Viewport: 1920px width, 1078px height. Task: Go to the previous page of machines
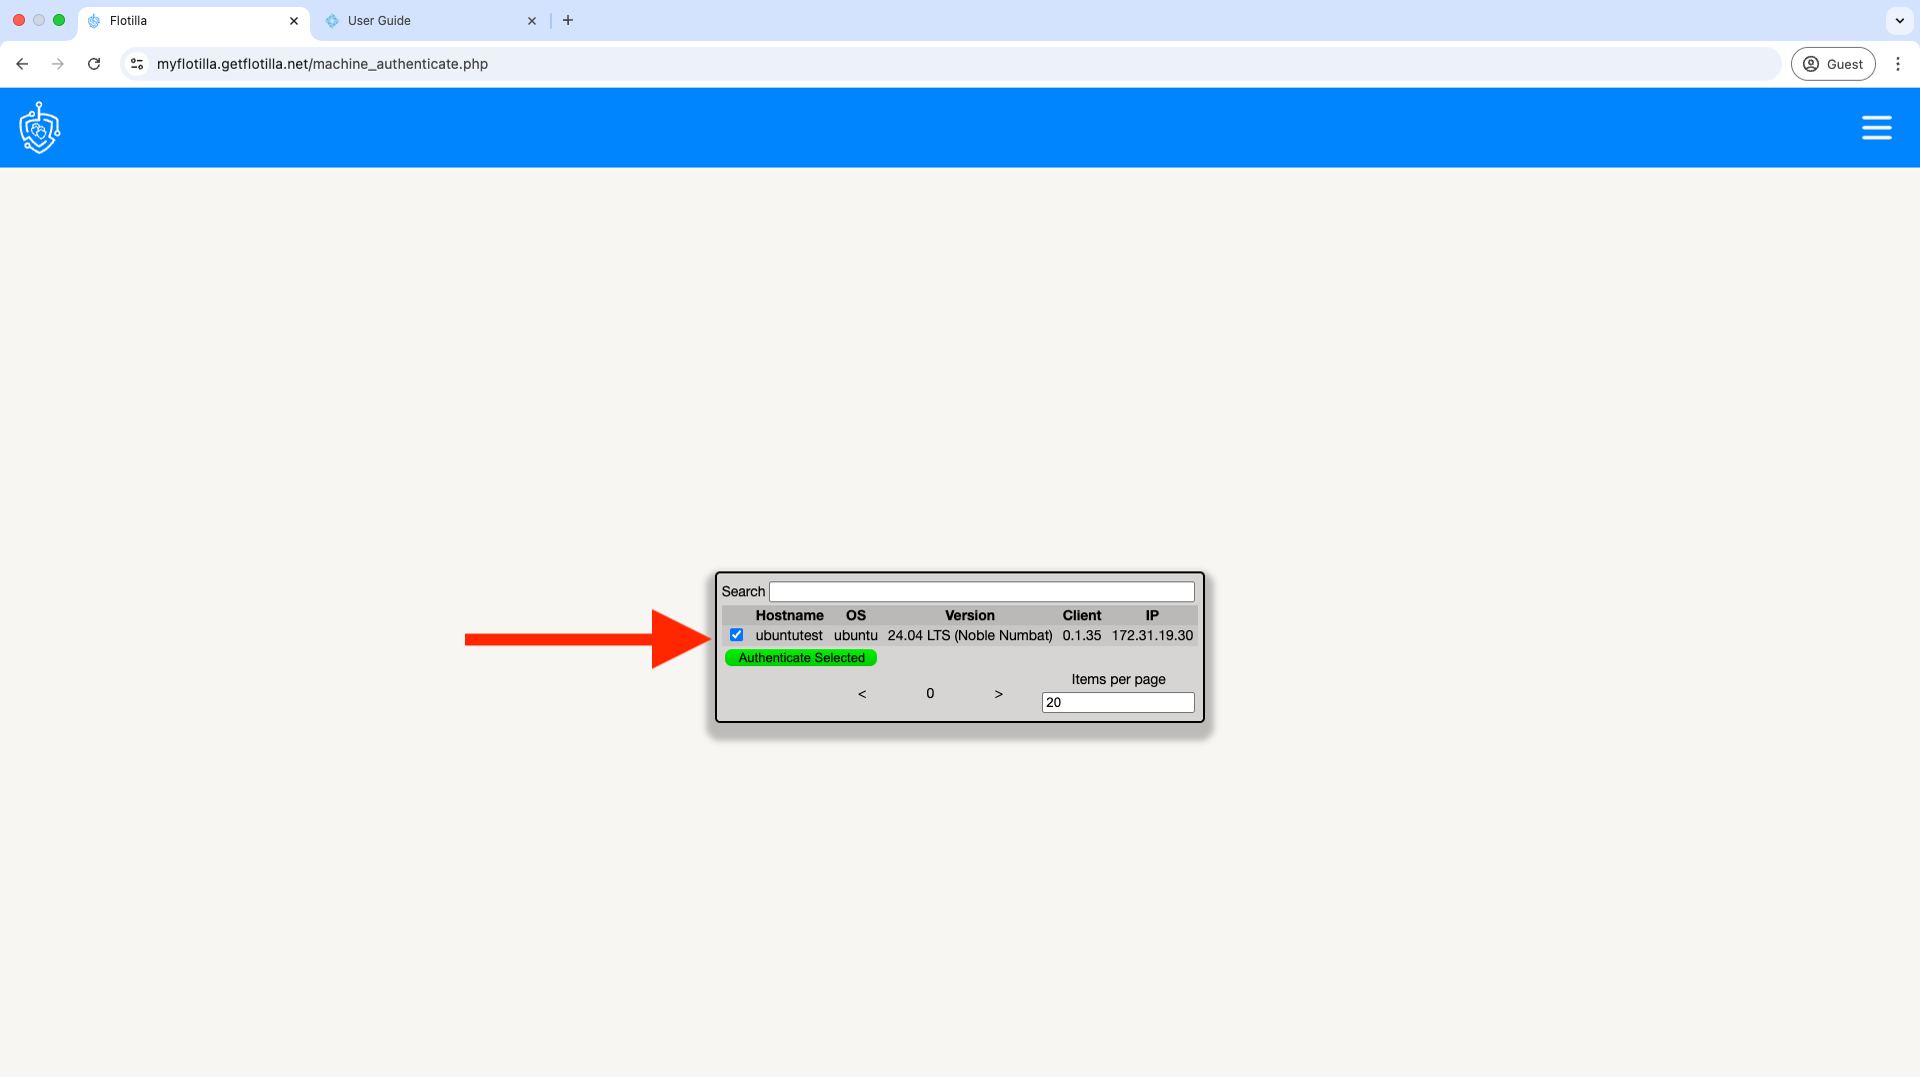point(862,694)
